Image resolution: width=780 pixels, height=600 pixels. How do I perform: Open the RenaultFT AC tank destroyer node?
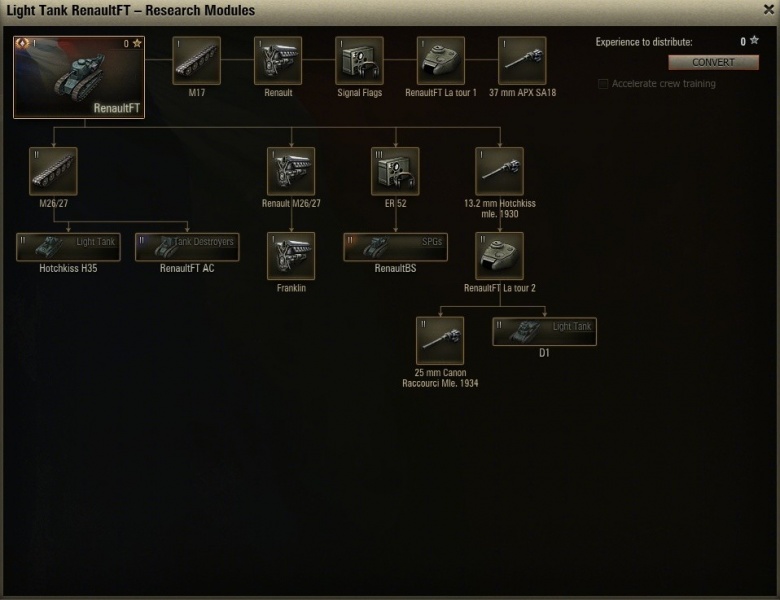pyautogui.click(x=187, y=247)
